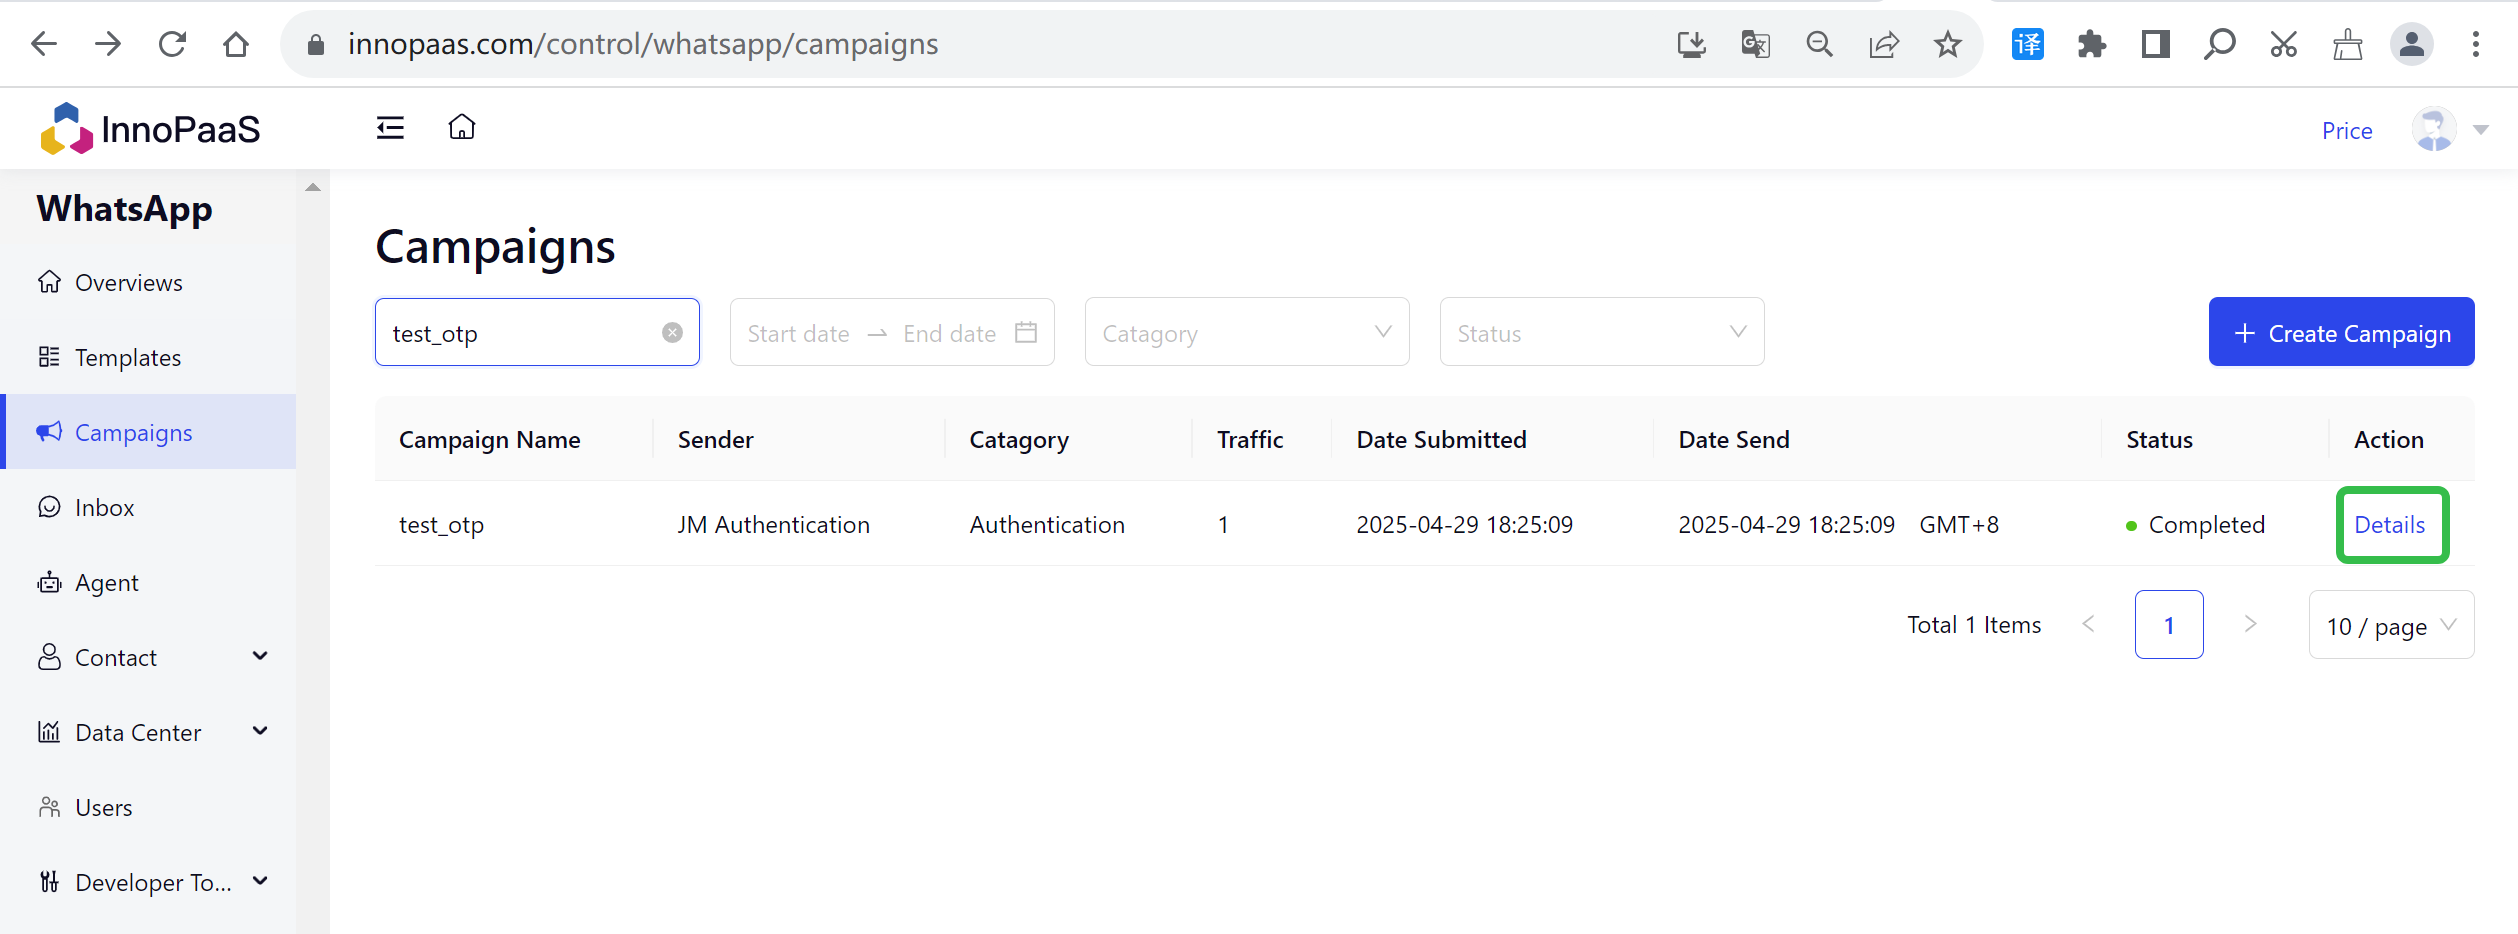Image resolution: width=2518 pixels, height=934 pixels.
Task: Expand the Data Center submenu
Action: [260, 732]
